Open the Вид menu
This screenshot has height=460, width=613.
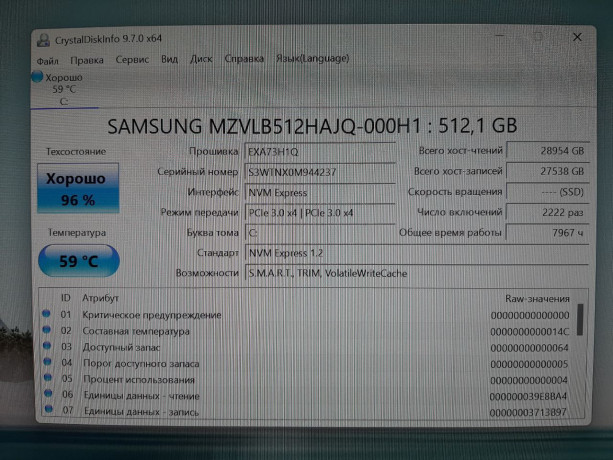click(170, 59)
